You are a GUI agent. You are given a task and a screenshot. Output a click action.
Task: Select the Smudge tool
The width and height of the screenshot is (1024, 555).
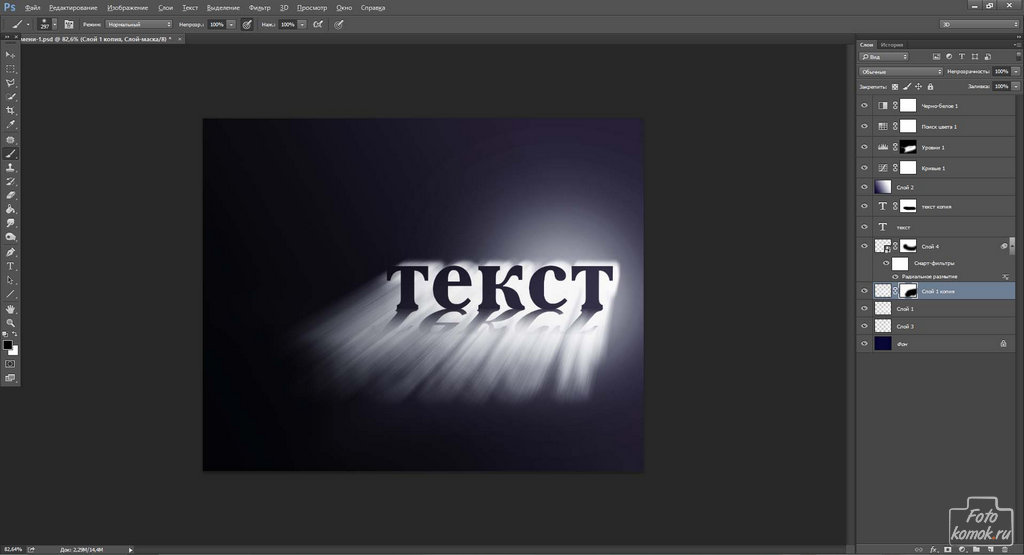point(10,223)
